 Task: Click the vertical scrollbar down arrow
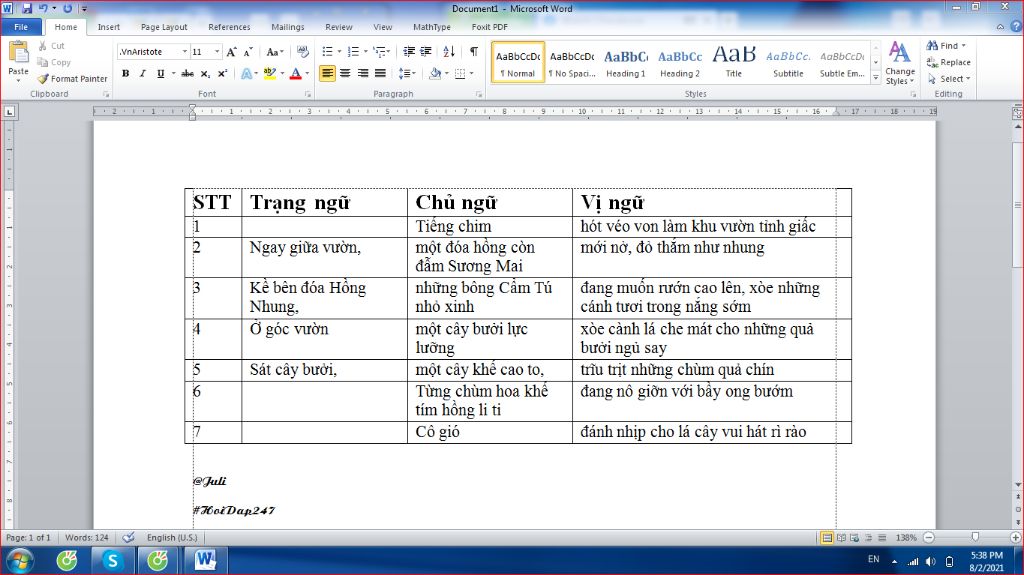coord(1017,484)
